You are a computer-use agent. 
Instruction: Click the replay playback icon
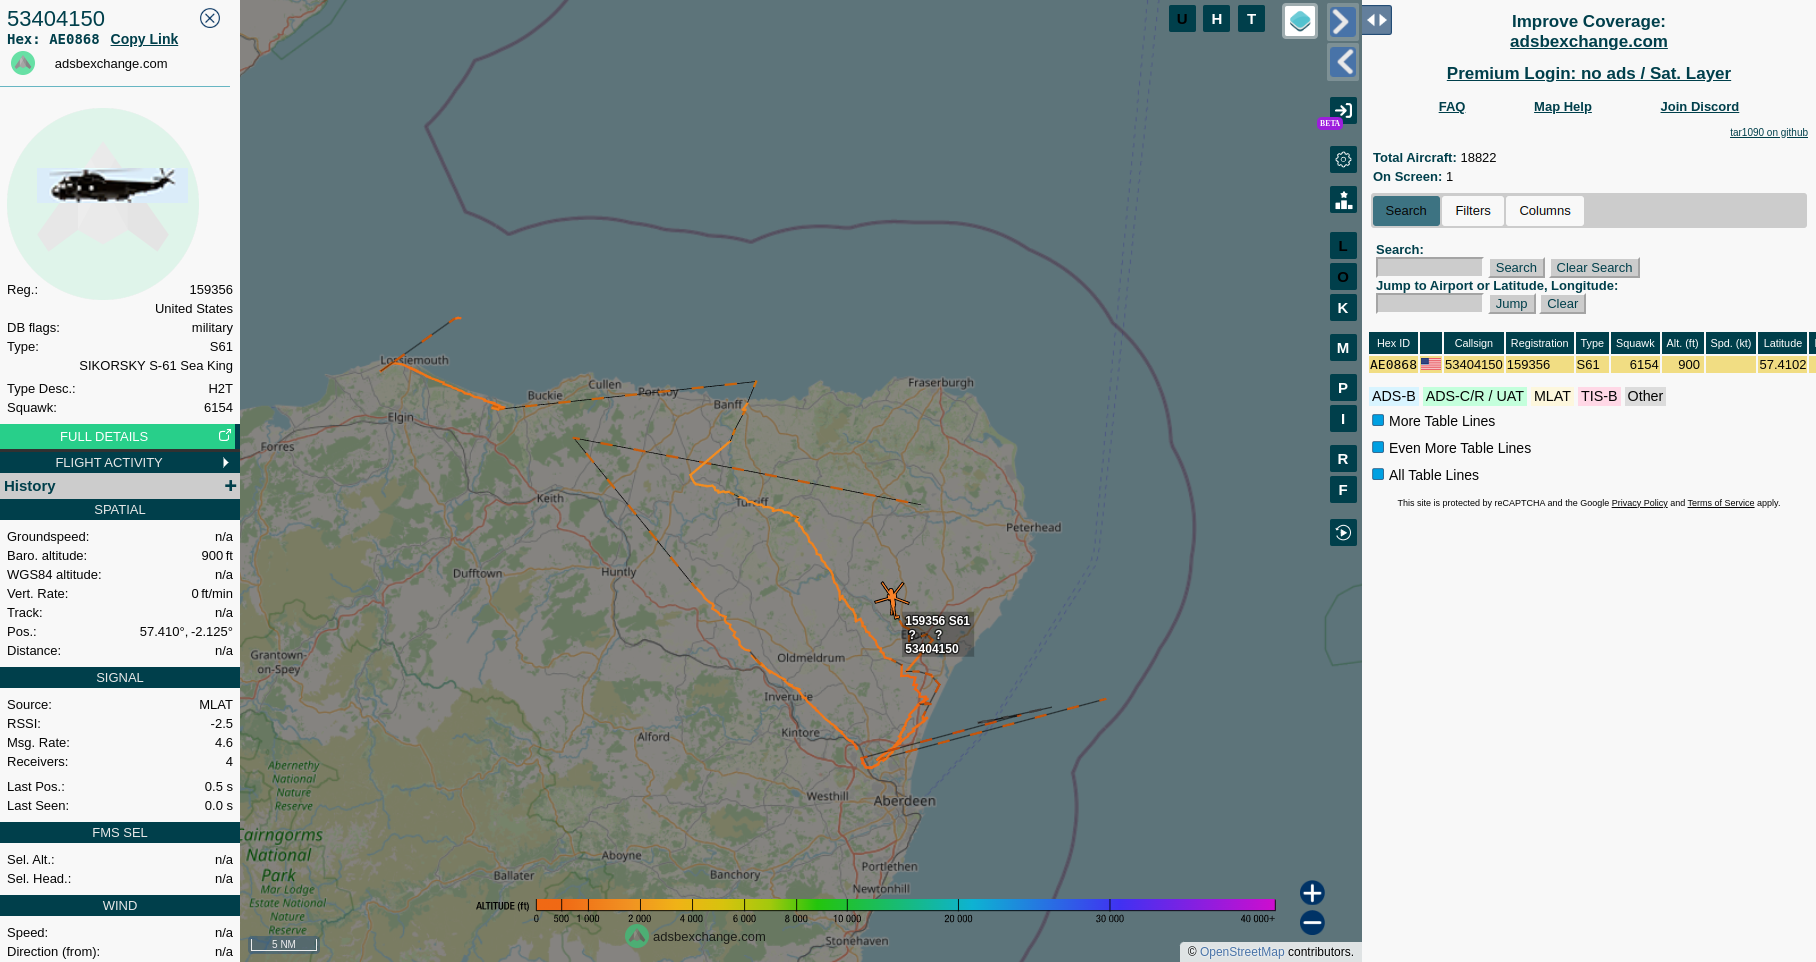click(x=1343, y=532)
